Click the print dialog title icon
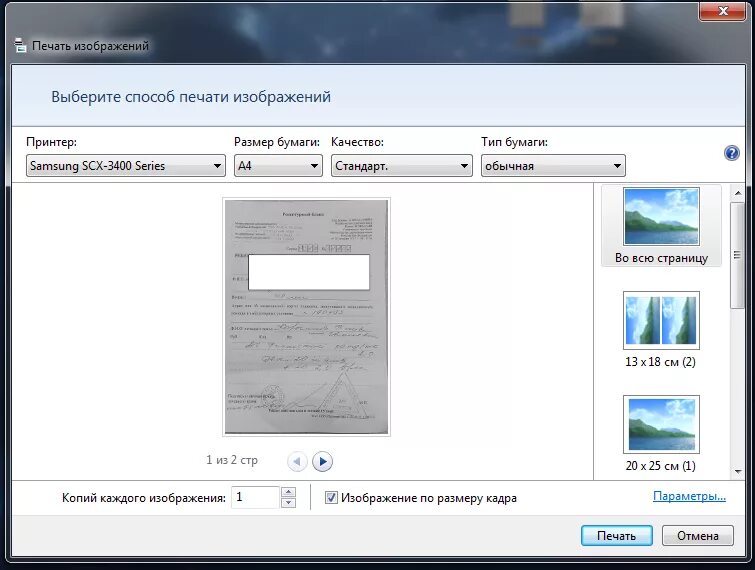 point(20,46)
